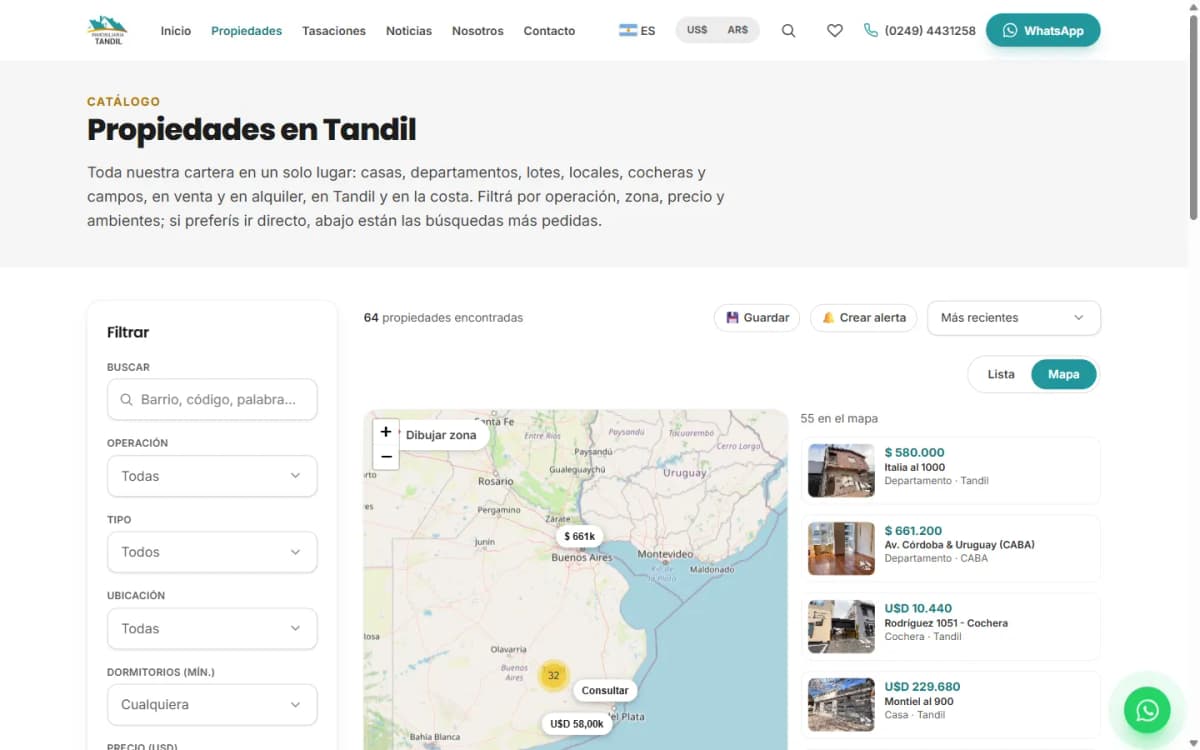Open Propiedades menu item
The height and width of the screenshot is (750, 1200).
click(x=246, y=31)
